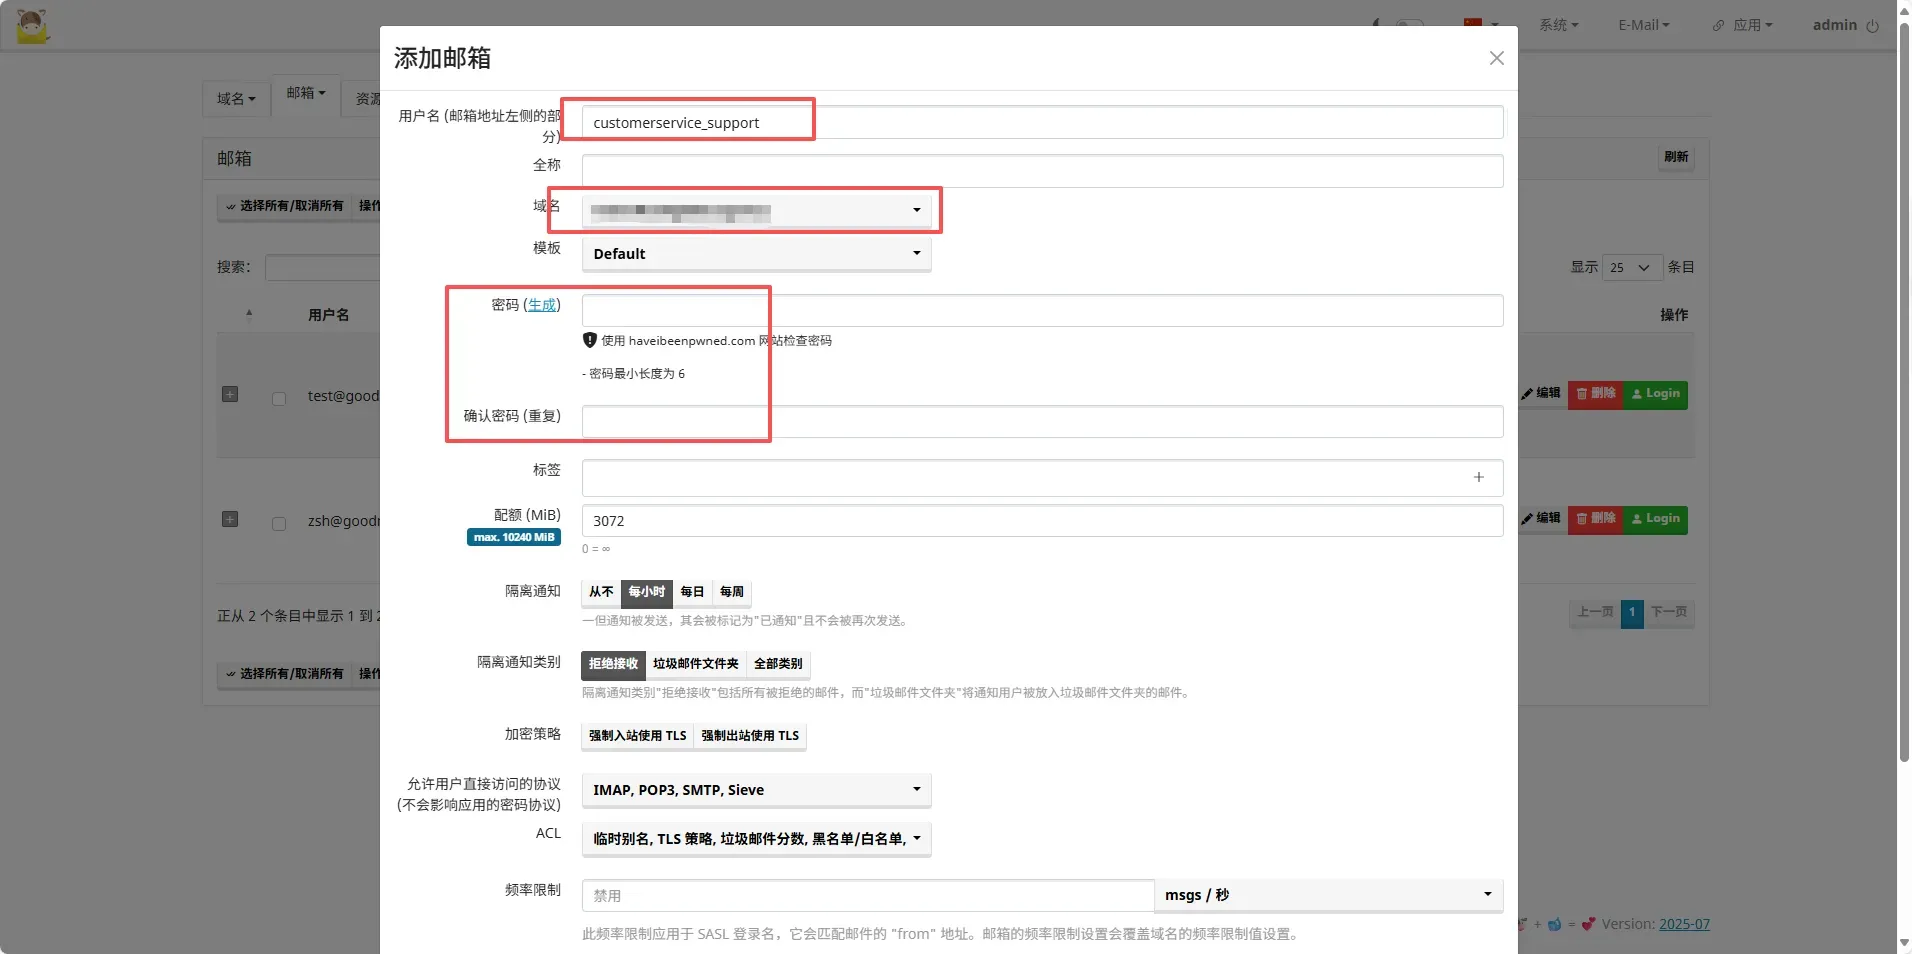Expand the IMAP, POP3, SMTP, Sieve protocol dropdown
This screenshot has height=954, width=1912.
pos(756,790)
